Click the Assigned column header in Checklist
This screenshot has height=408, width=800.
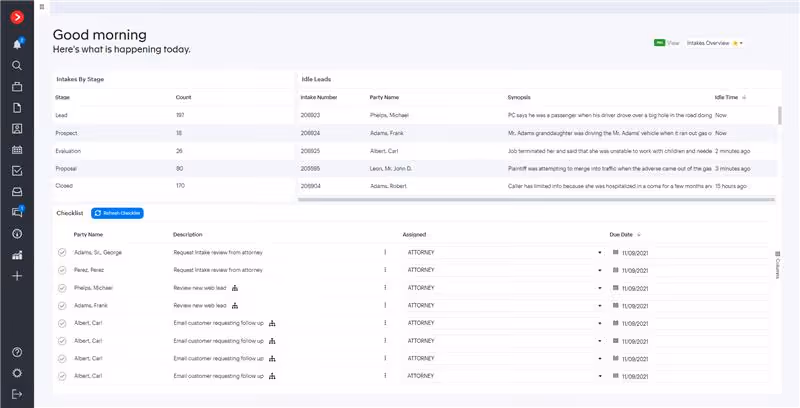(x=414, y=235)
